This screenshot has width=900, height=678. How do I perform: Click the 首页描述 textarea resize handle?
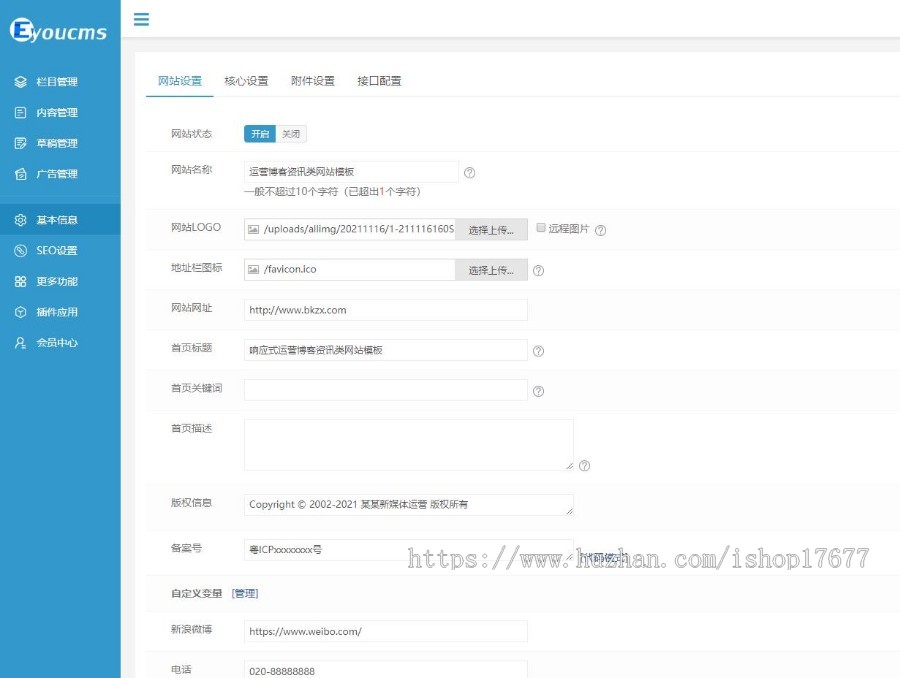tap(569, 466)
